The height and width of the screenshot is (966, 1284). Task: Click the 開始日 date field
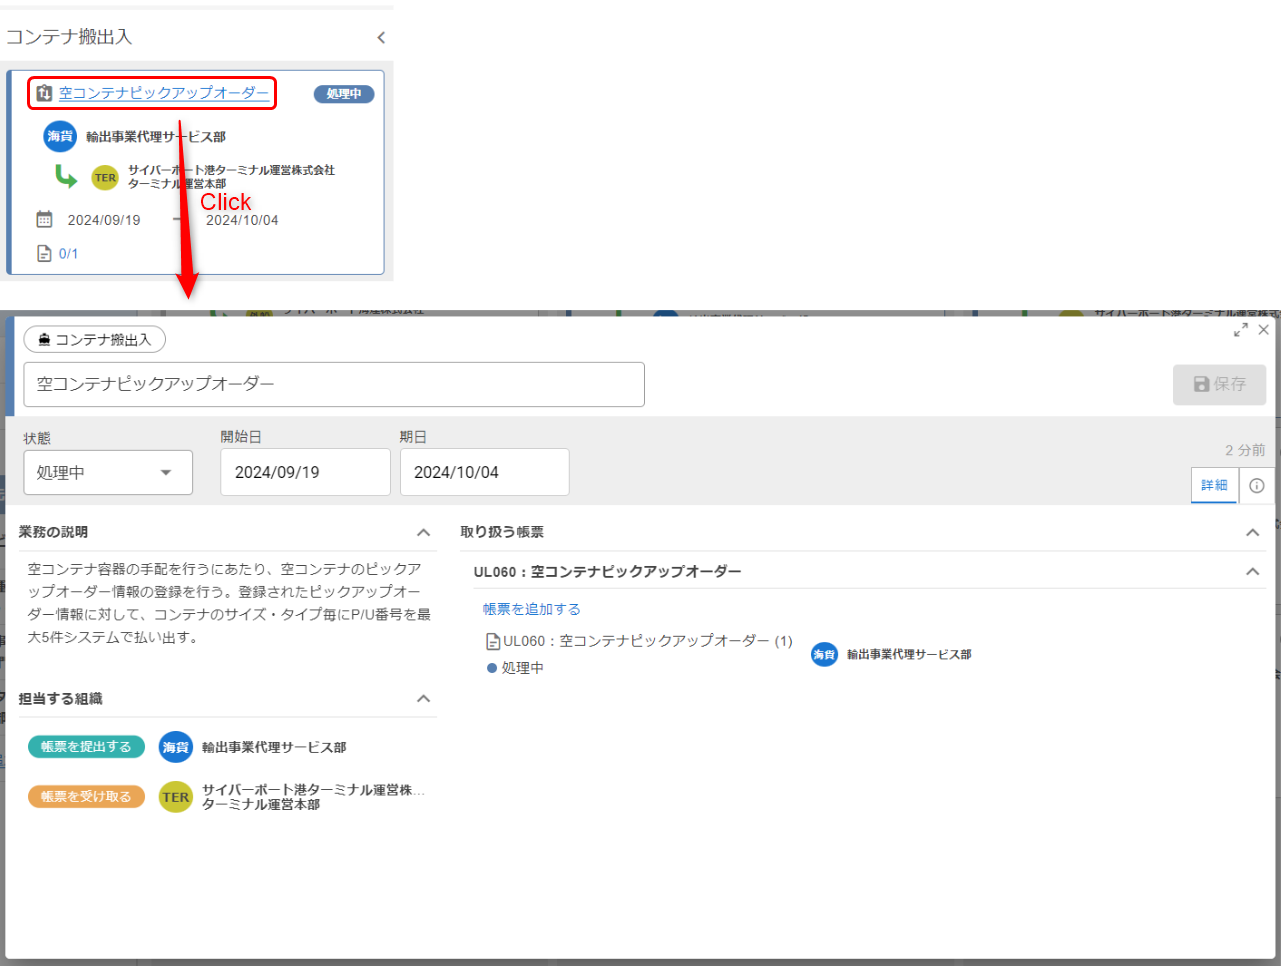[x=305, y=472]
